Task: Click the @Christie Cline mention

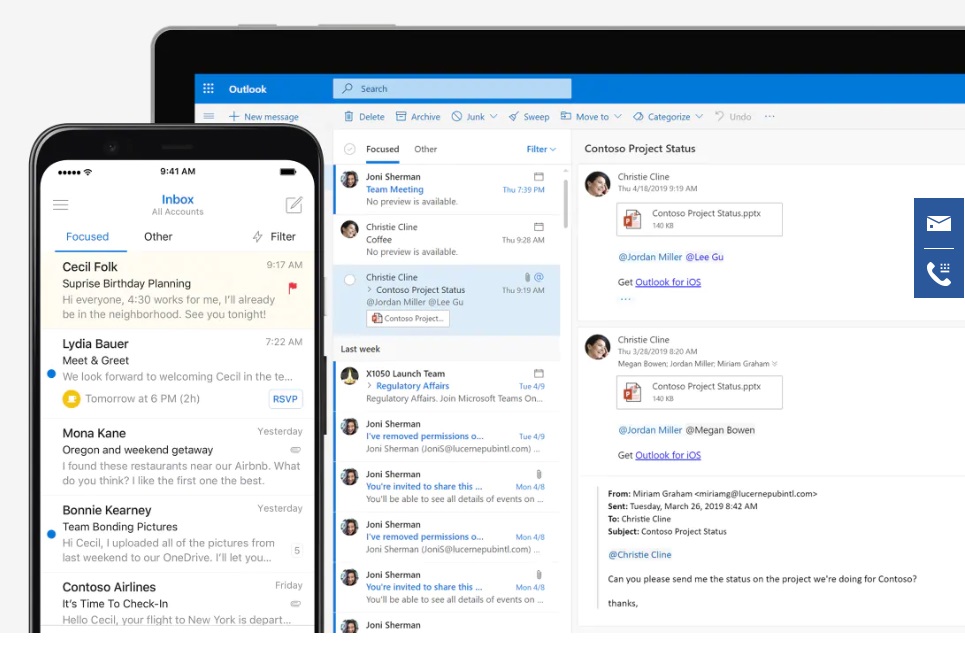Action: coord(639,555)
